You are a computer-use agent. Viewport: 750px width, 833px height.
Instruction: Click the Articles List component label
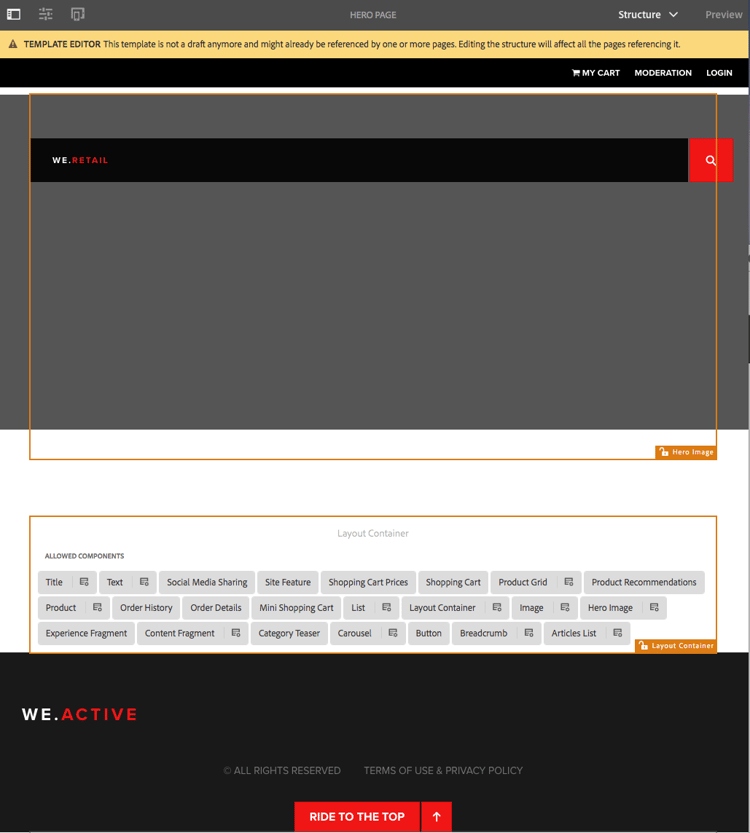(574, 633)
